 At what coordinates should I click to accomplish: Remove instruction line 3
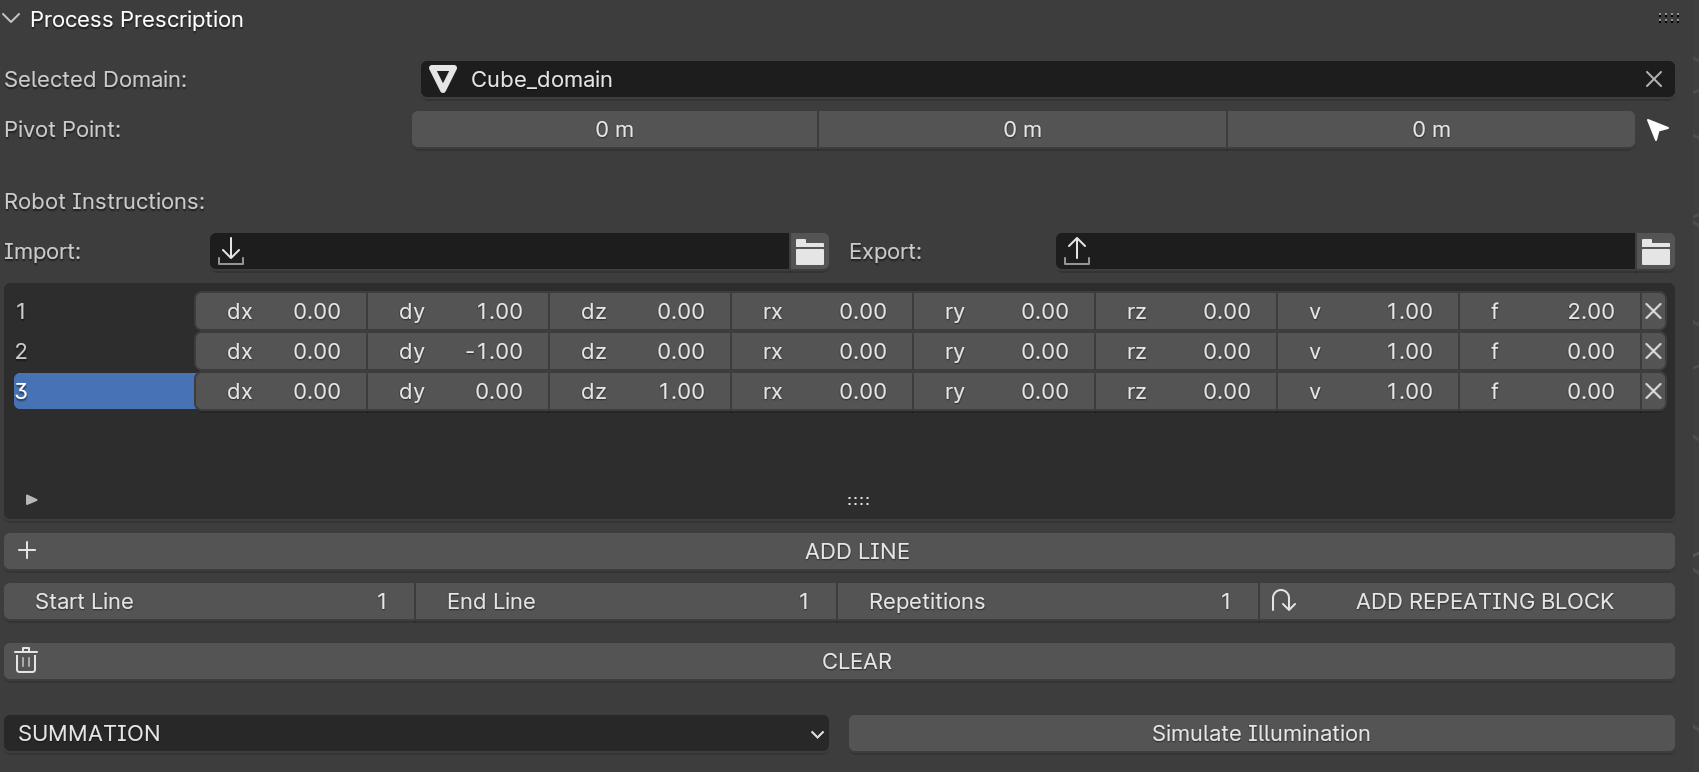point(1653,391)
